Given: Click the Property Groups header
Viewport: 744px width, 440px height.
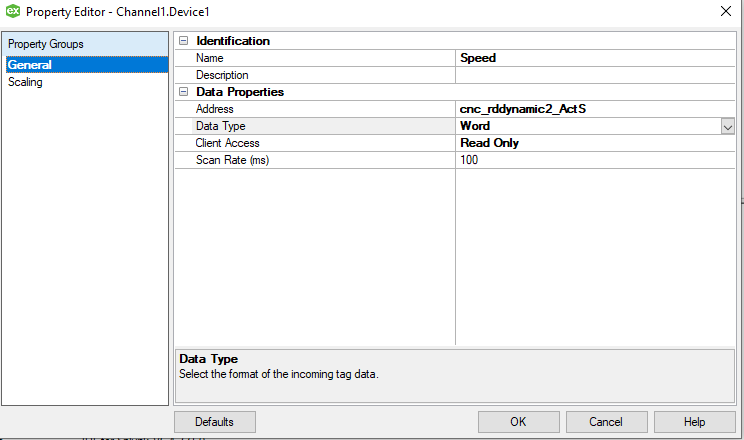Looking at the screenshot, I should click(87, 44).
